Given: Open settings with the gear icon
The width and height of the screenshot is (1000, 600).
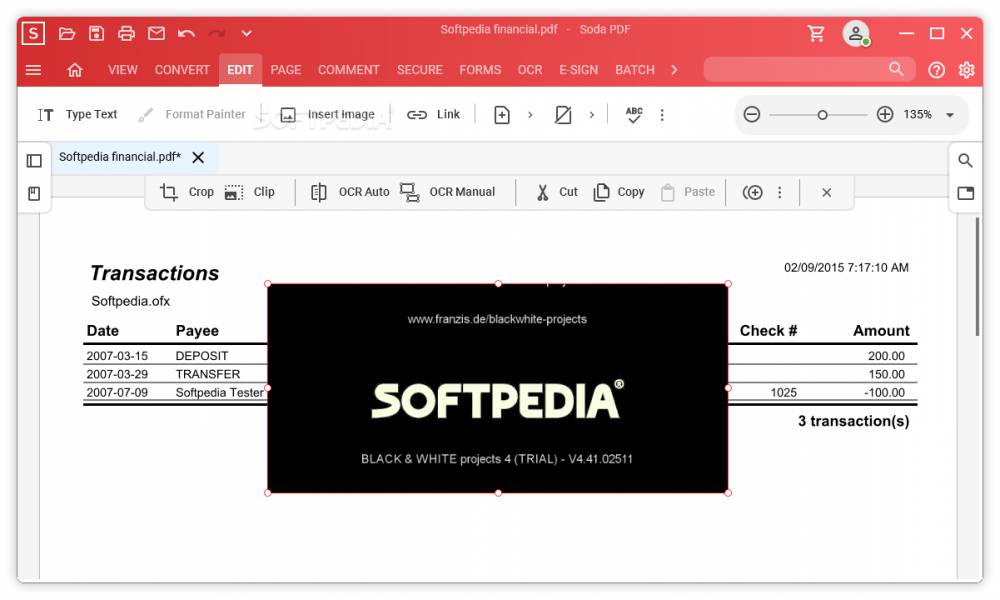Looking at the screenshot, I should (x=966, y=70).
